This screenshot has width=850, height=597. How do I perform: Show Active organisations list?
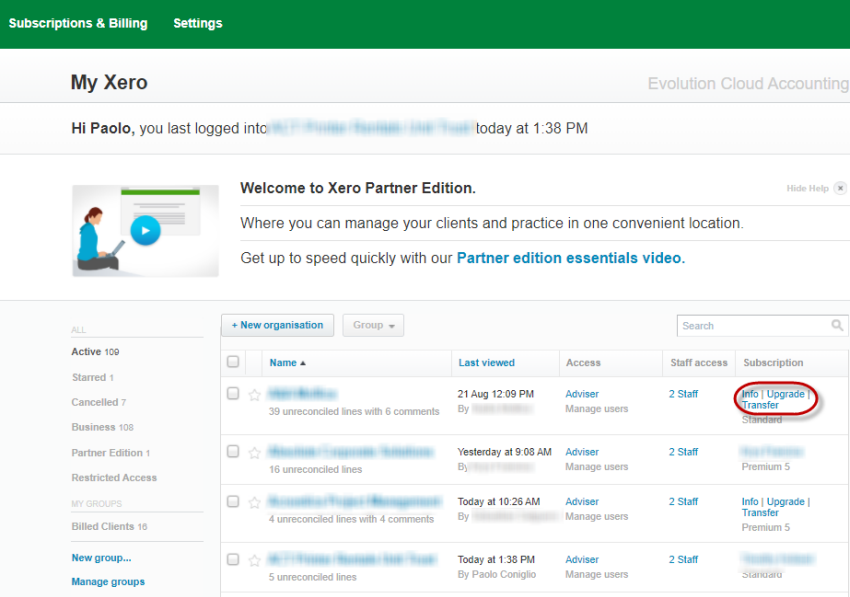(x=95, y=352)
